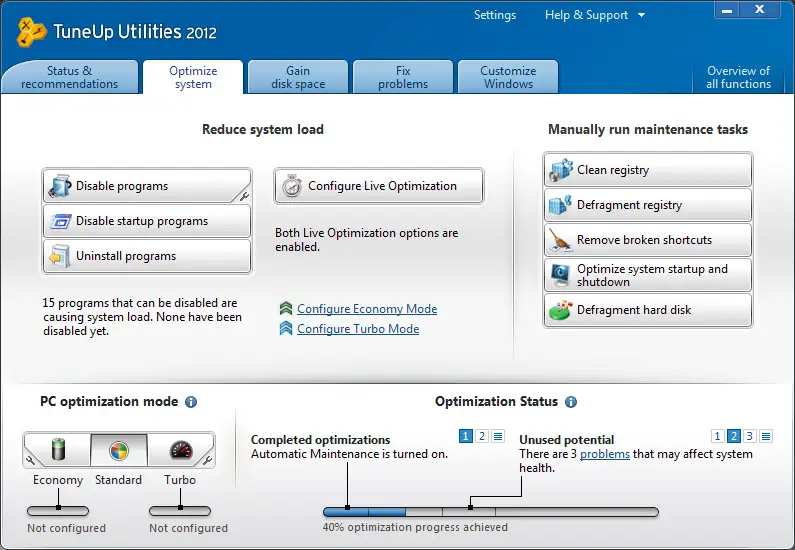Open Overview of all functions
Screen dimensions: 795x550
coord(738,77)
